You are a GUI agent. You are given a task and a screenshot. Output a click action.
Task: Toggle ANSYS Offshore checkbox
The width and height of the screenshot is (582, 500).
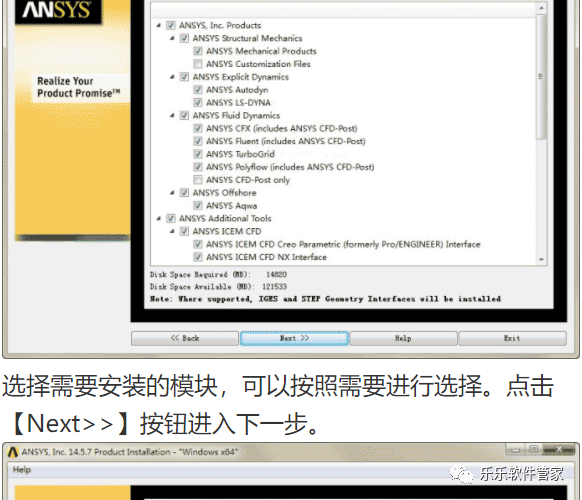click(184, 193)
